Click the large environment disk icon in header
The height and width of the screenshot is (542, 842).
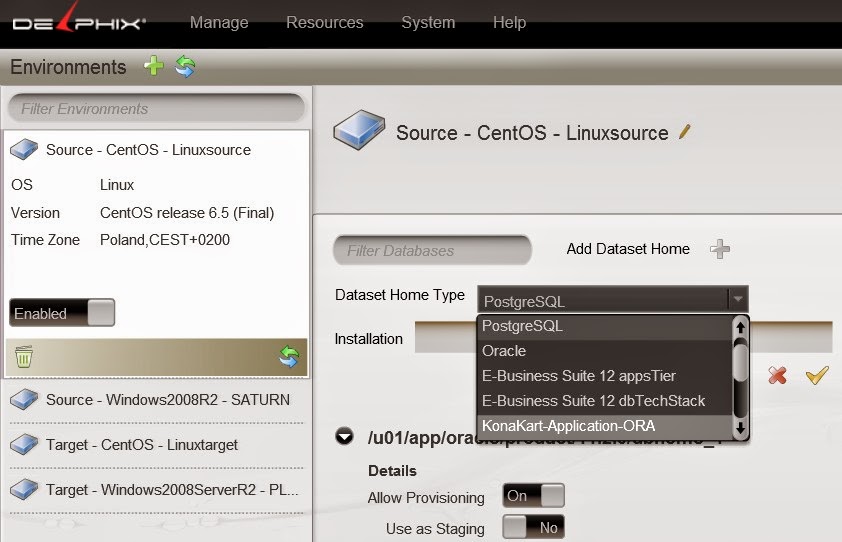(x=359, y=131)
